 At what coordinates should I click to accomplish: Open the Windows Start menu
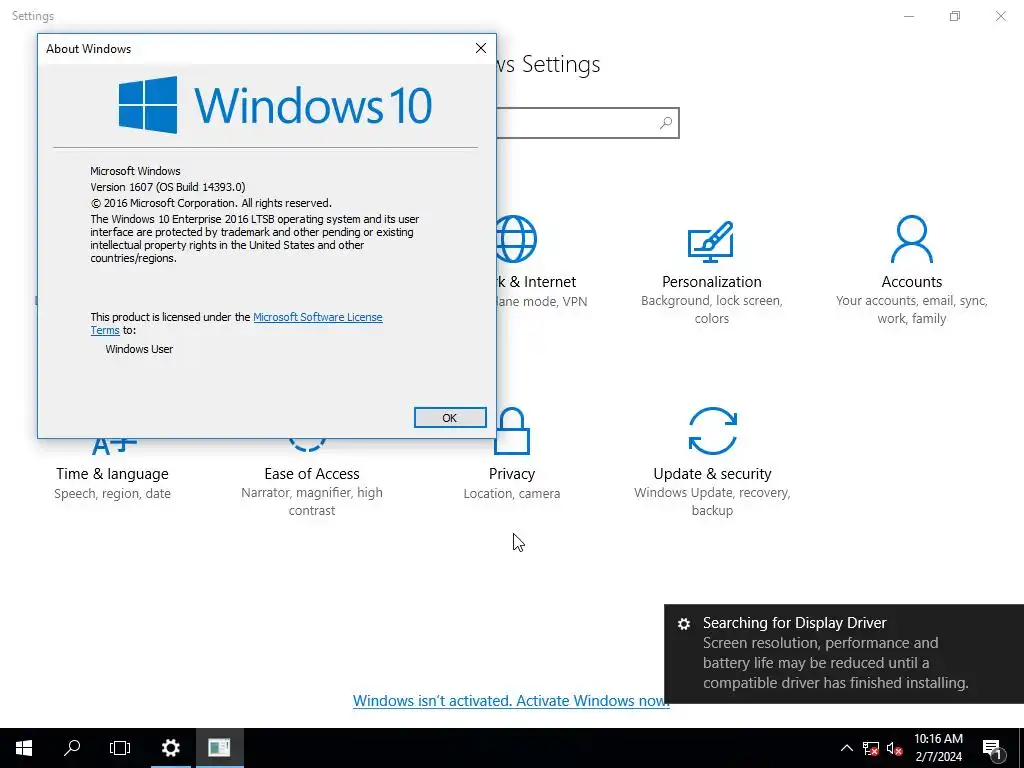coord(24,748)
